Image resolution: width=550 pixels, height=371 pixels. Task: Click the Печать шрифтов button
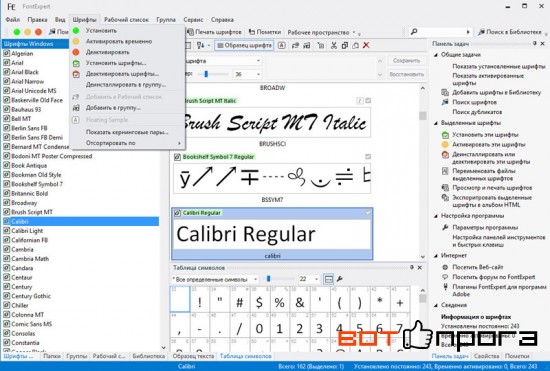coord(215,32)
